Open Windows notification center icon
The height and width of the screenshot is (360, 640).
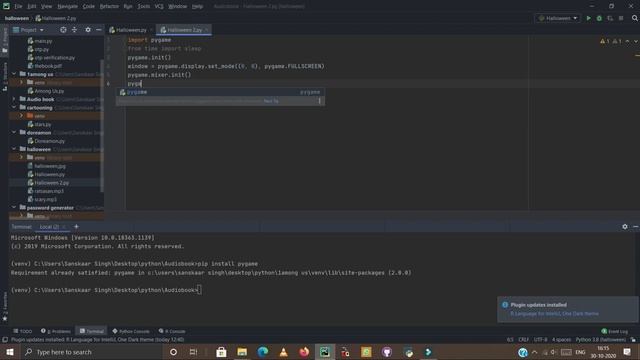pos(627,352)
